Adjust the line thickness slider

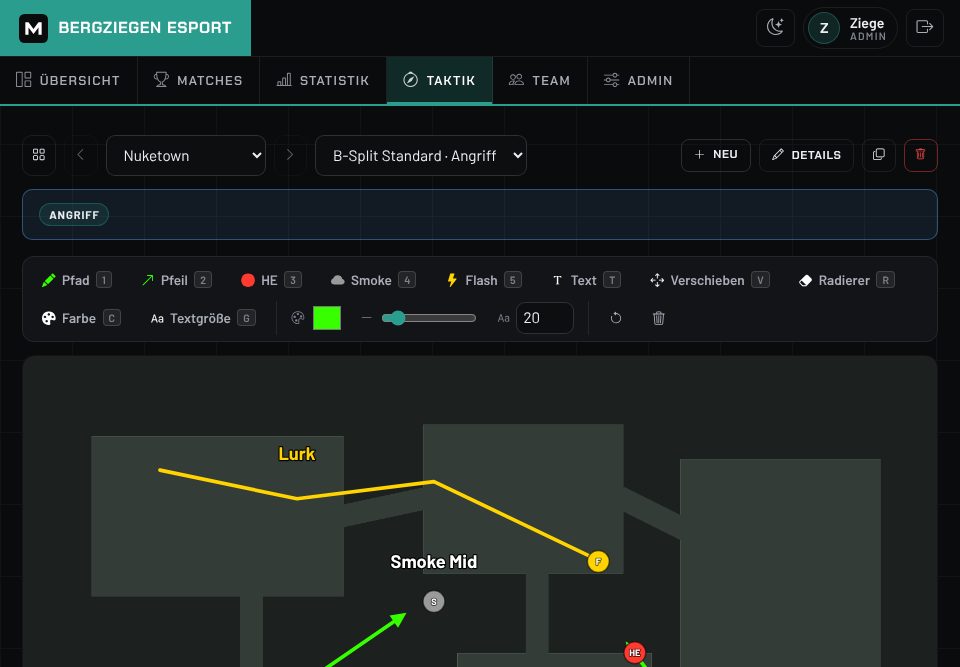[x=429, y=318]
